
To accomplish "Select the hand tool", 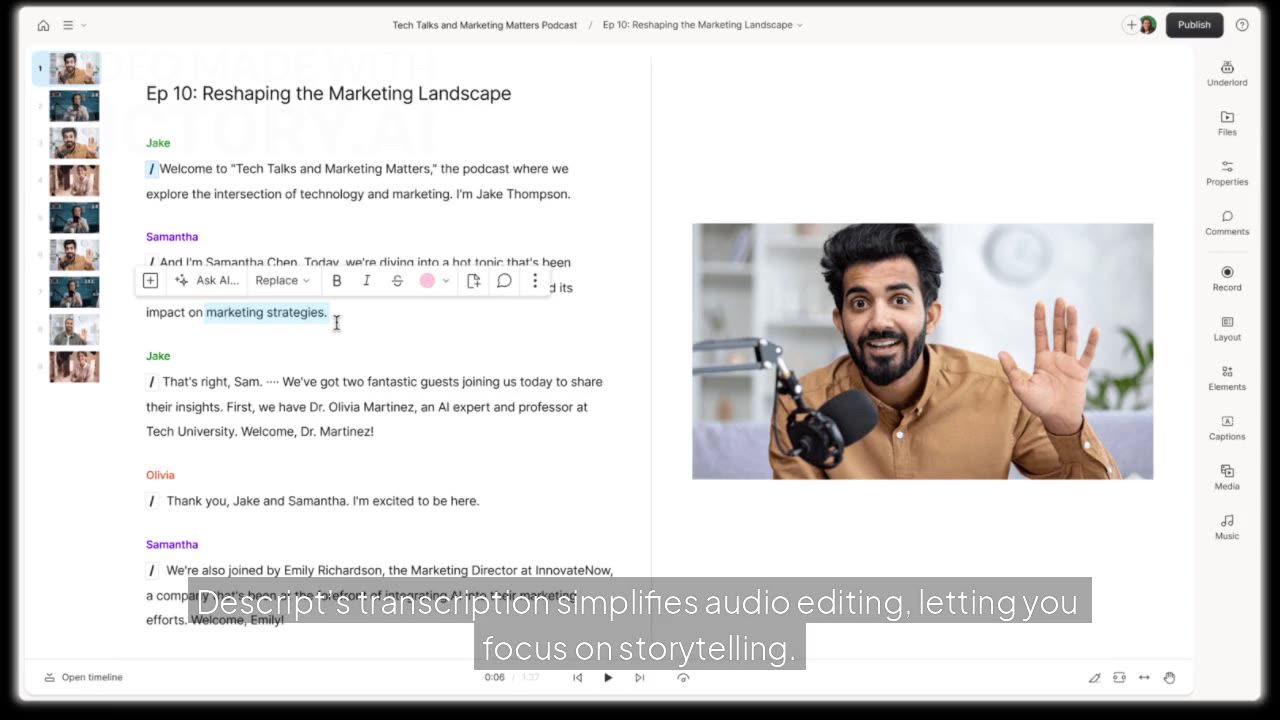I will tap(1169, 678).
